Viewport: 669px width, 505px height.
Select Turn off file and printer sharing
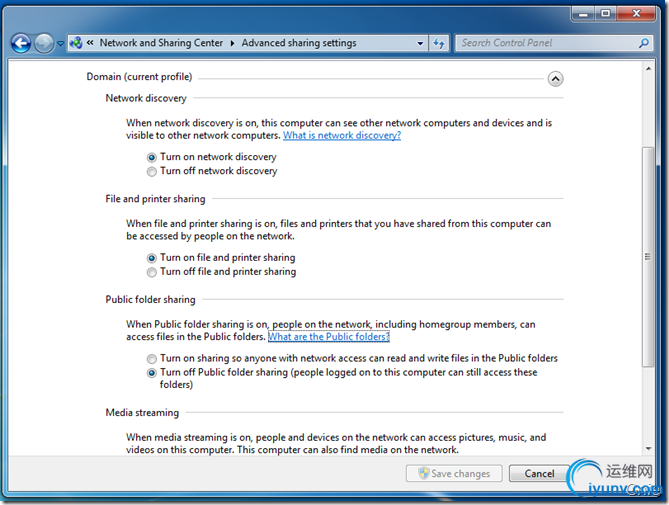[x=221, y=272]
